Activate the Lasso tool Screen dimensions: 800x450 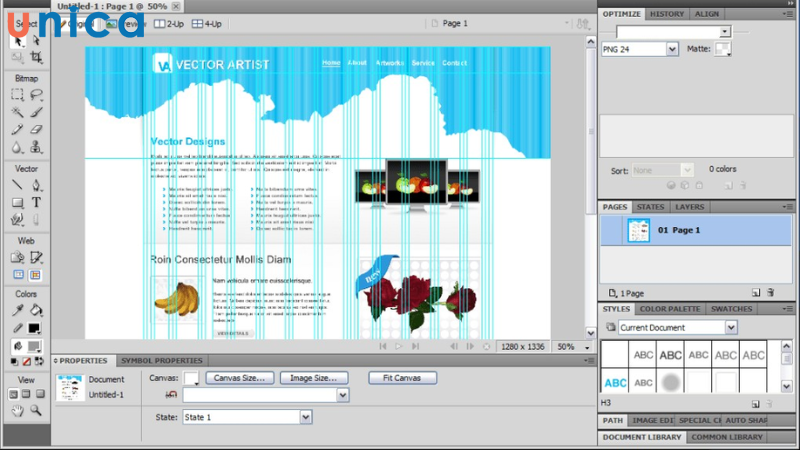(36, 95)
